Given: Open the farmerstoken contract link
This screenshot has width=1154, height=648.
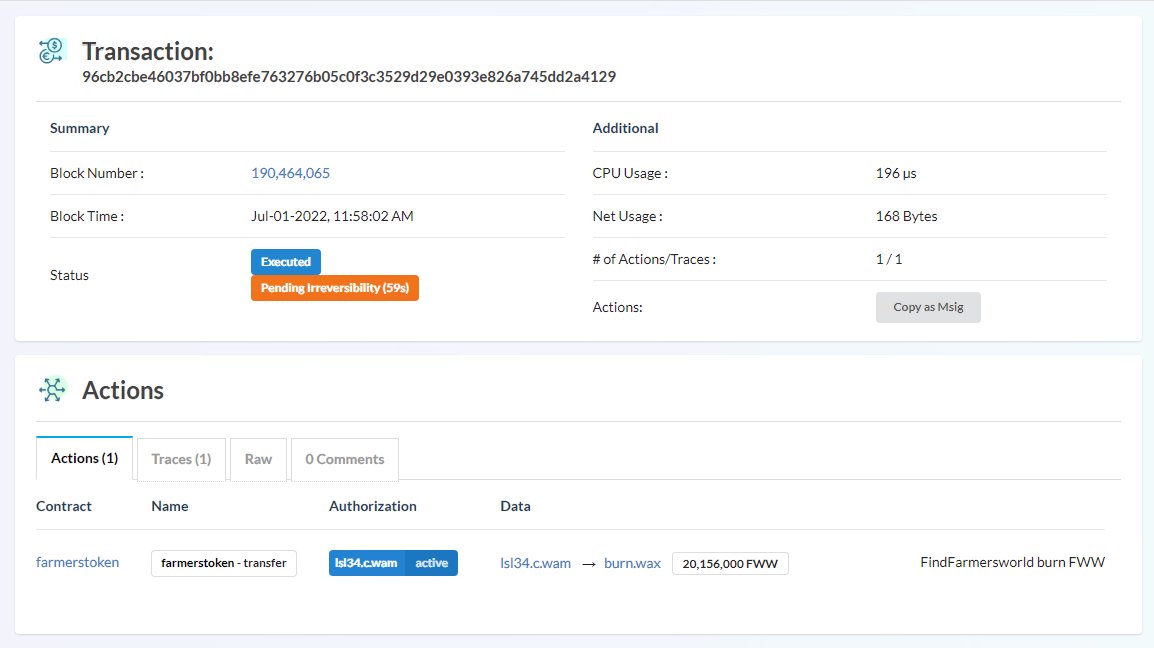Looking at the screenshot, I should click(77, 562).
